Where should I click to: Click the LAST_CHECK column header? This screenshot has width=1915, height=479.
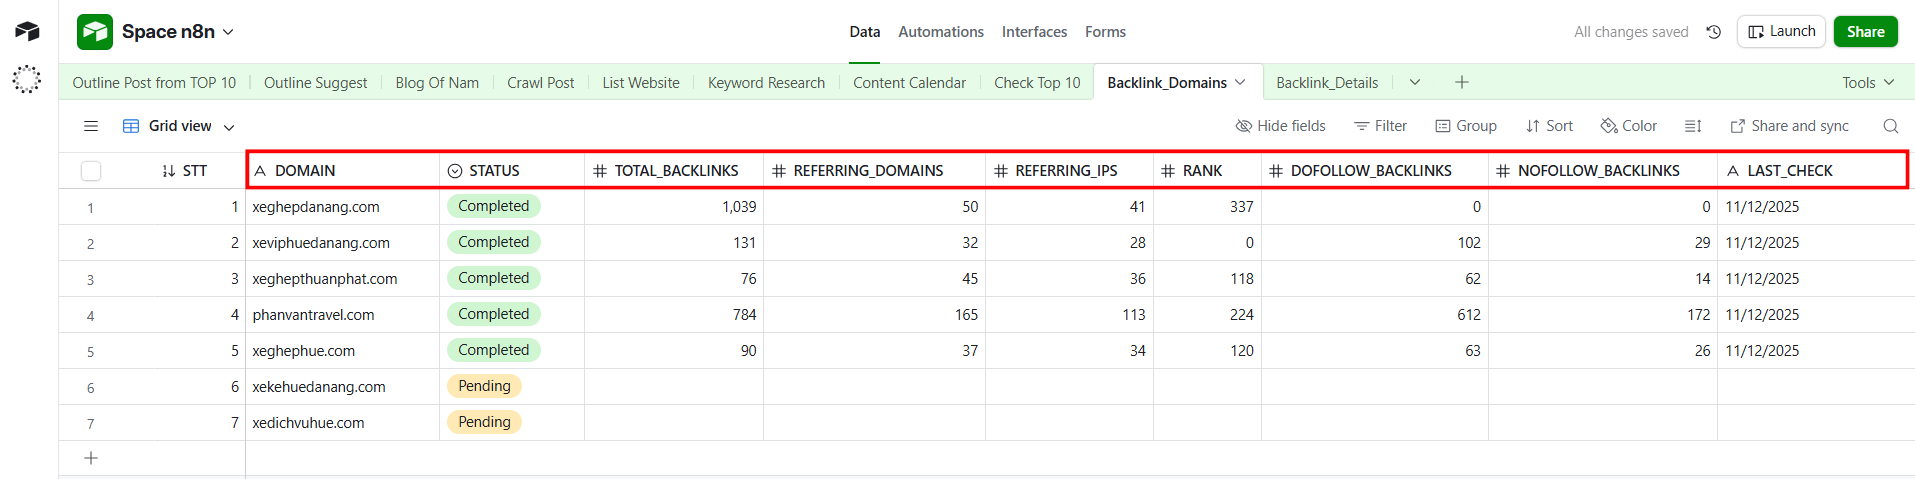point(1812,171)
